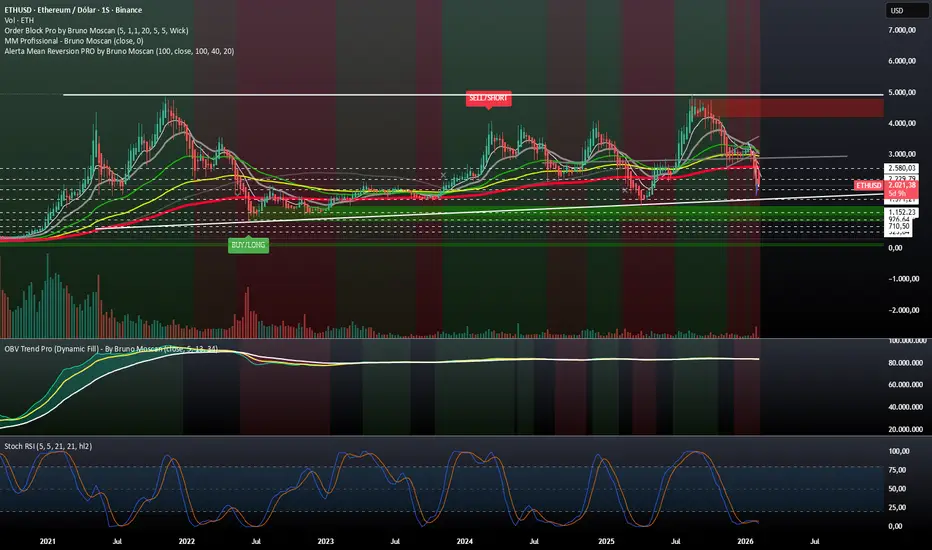Select the MM Profissional indicator legend
This screenshot has width=932, height=550.
point(74,41)
